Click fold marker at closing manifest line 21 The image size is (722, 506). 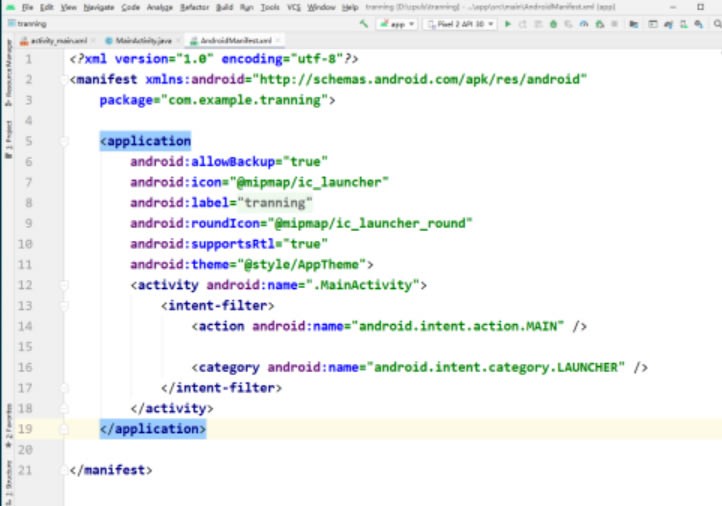click(64, 470)
